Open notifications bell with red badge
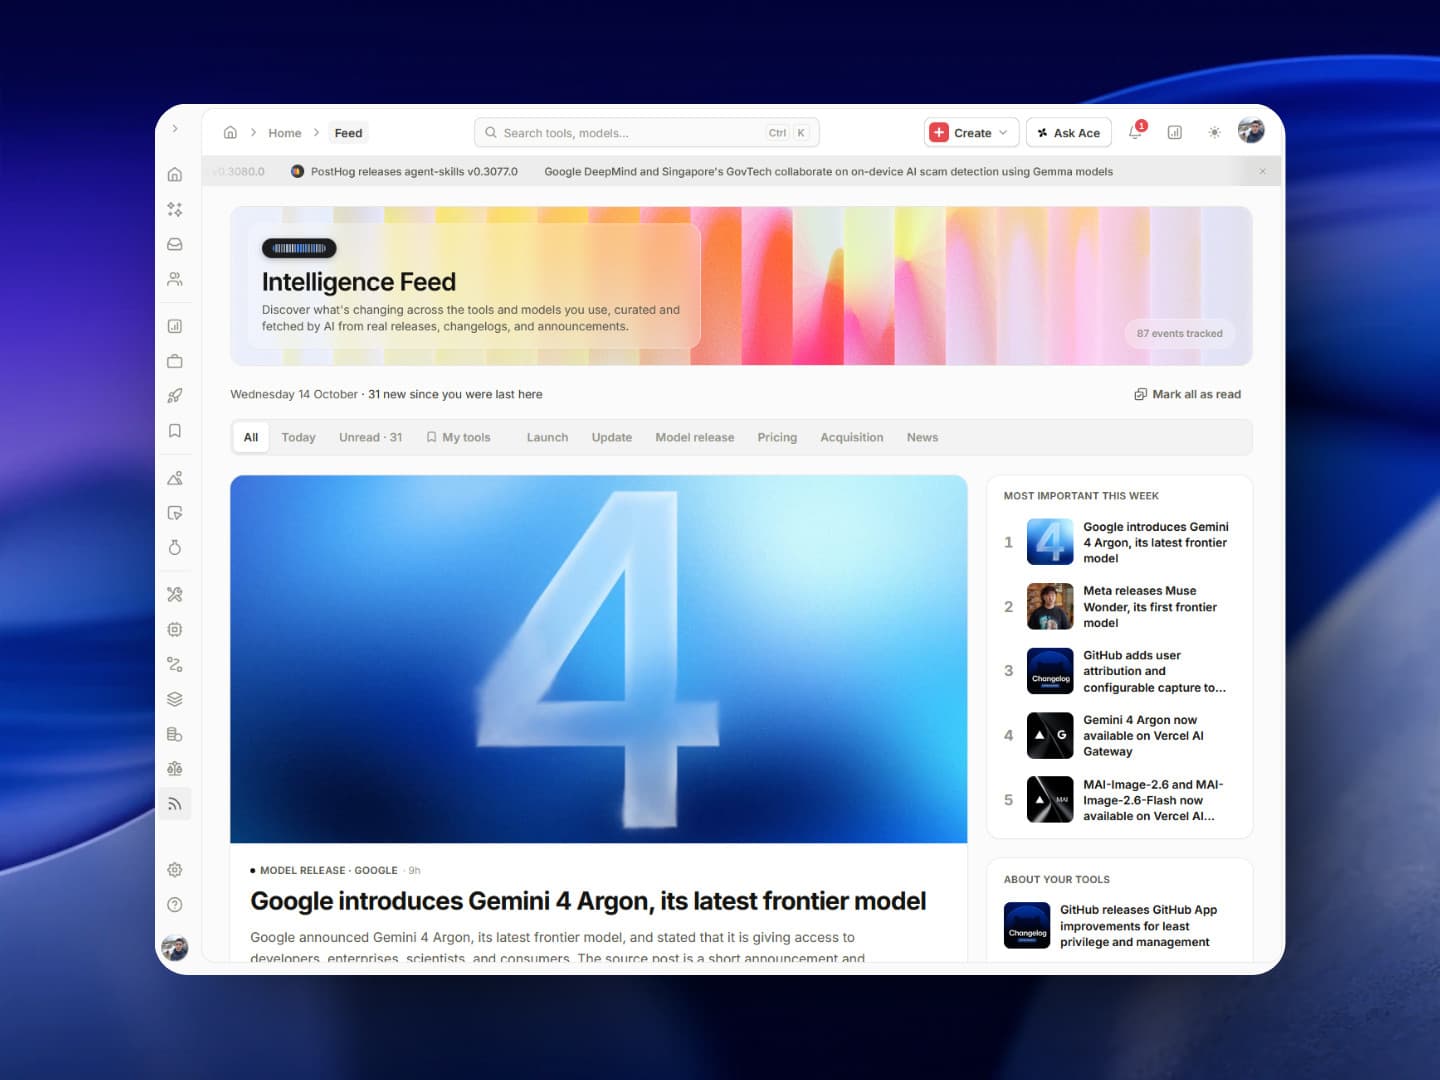Viewport: 1440px width, 1080px height. pos(1136,132)
